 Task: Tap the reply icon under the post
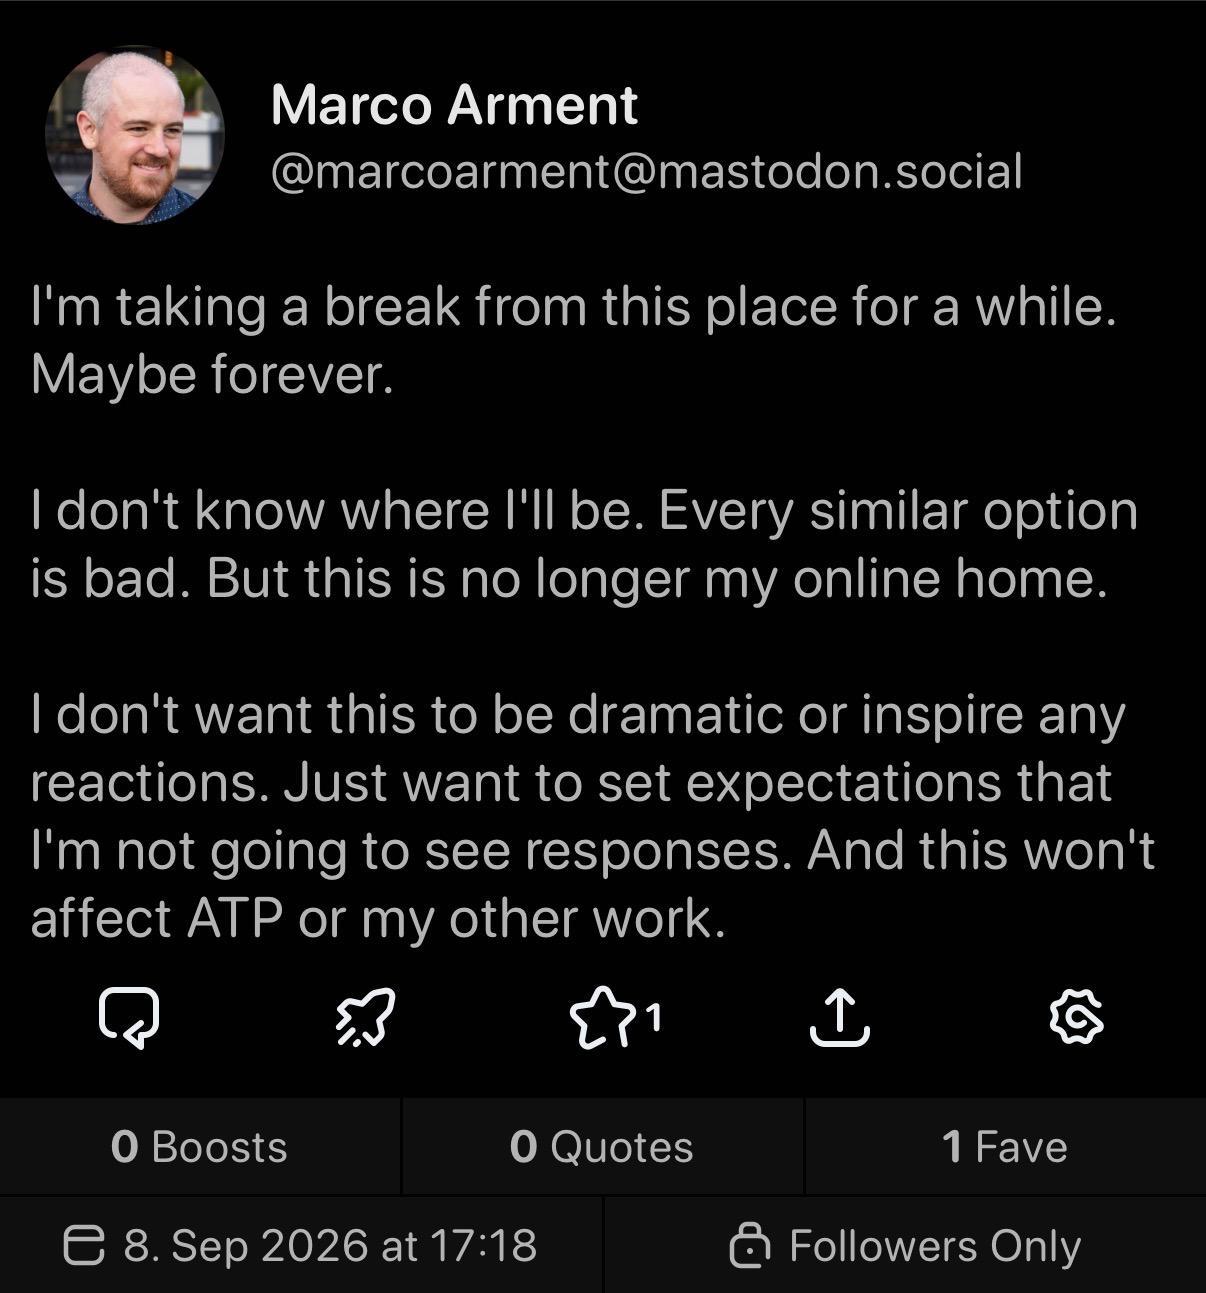tap(129, 1017)
